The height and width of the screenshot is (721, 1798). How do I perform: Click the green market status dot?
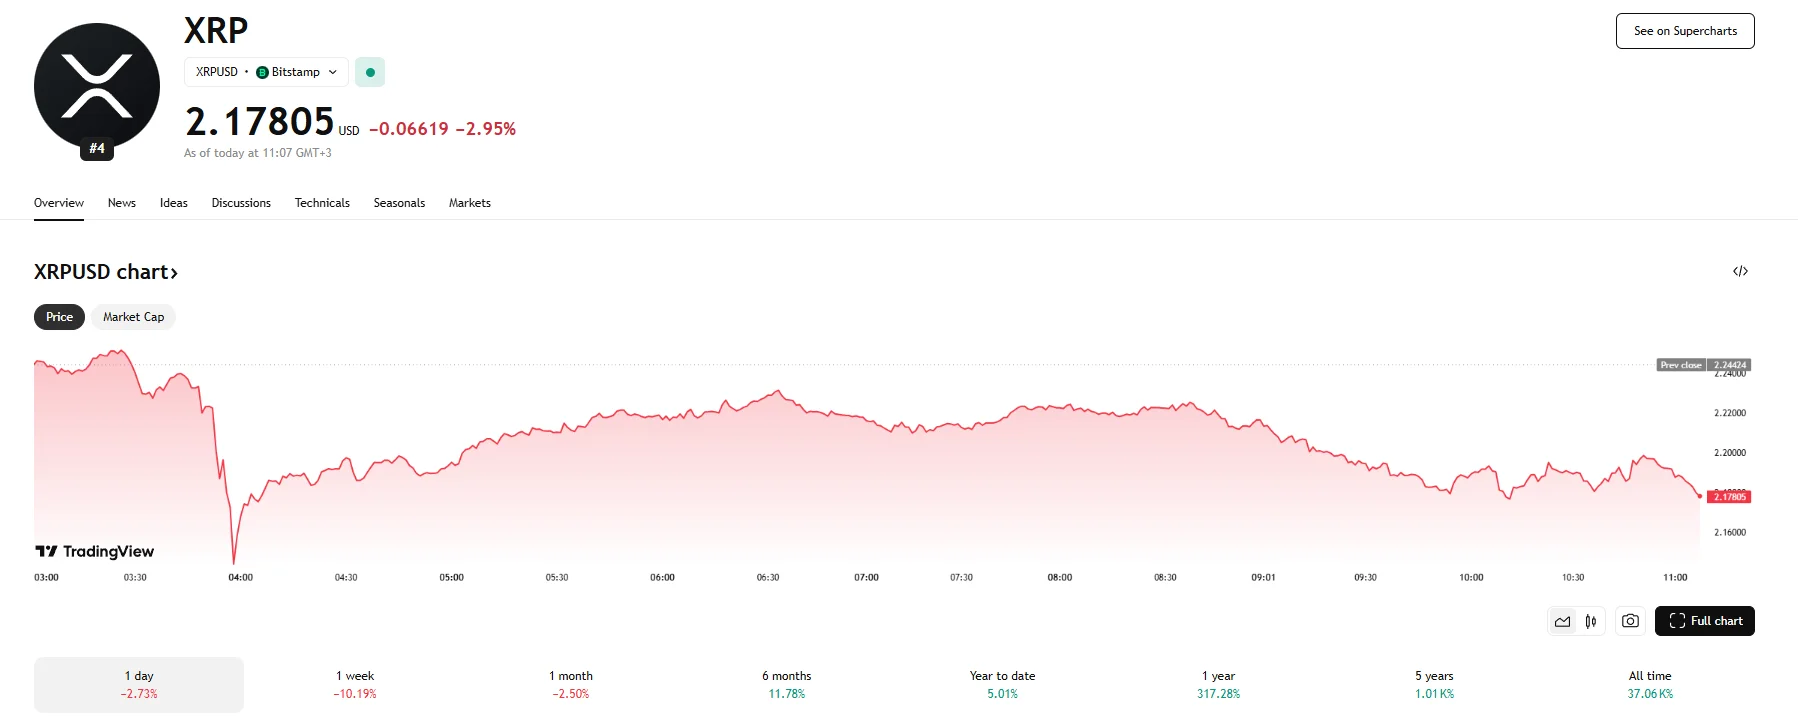coord(370,72)
